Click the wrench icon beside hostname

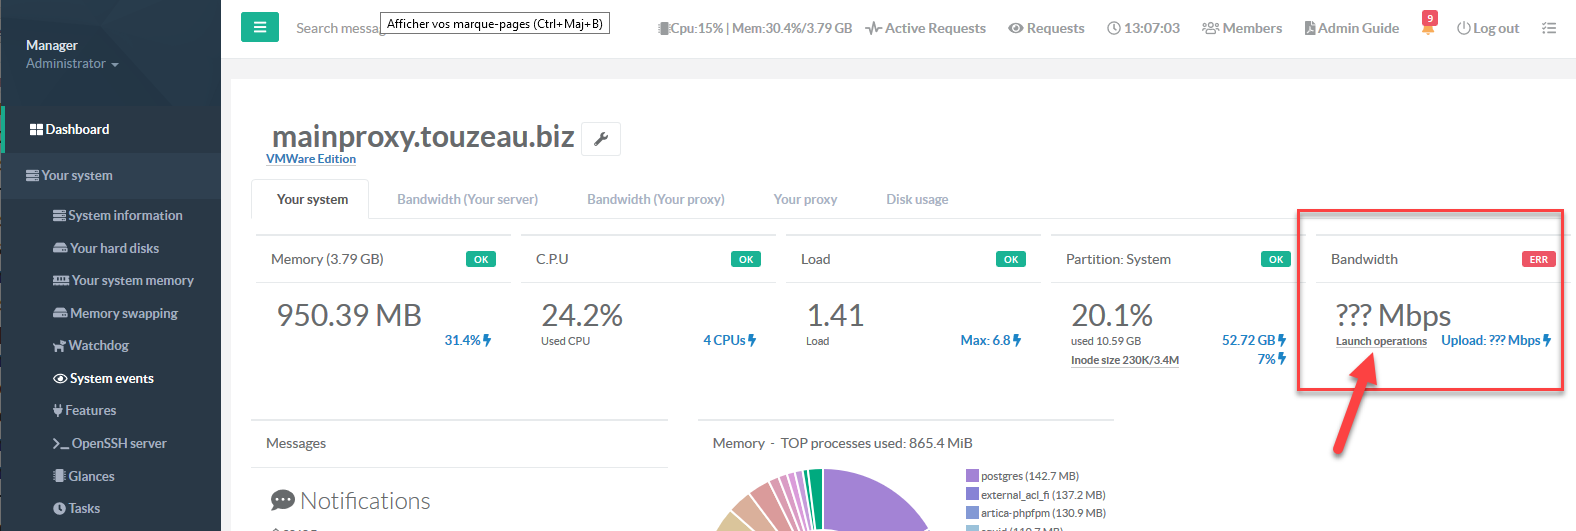coord(601,139)
